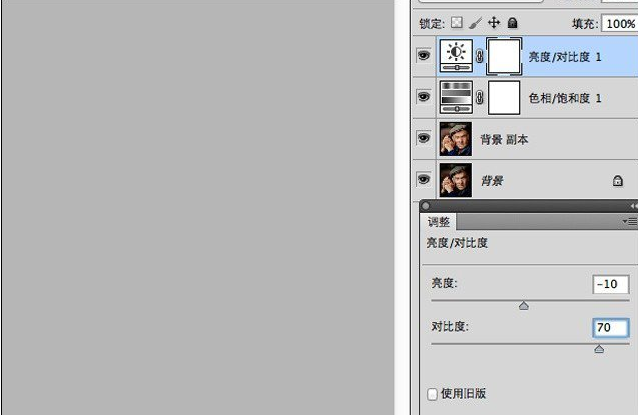Viewport: 638px width, 415px height.
Task: Open the adjustments panel flyout menu
Action: pos(630,222)
